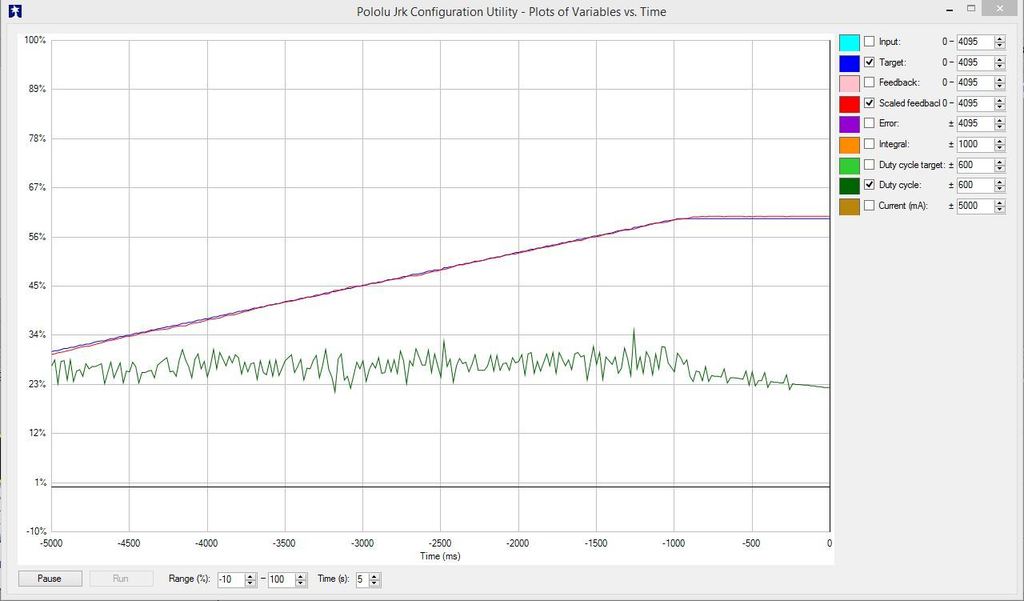Adjust the Range minimum spinner arrows
The height and width of the screenshot is (601, 1024).
tap(250, 579)
